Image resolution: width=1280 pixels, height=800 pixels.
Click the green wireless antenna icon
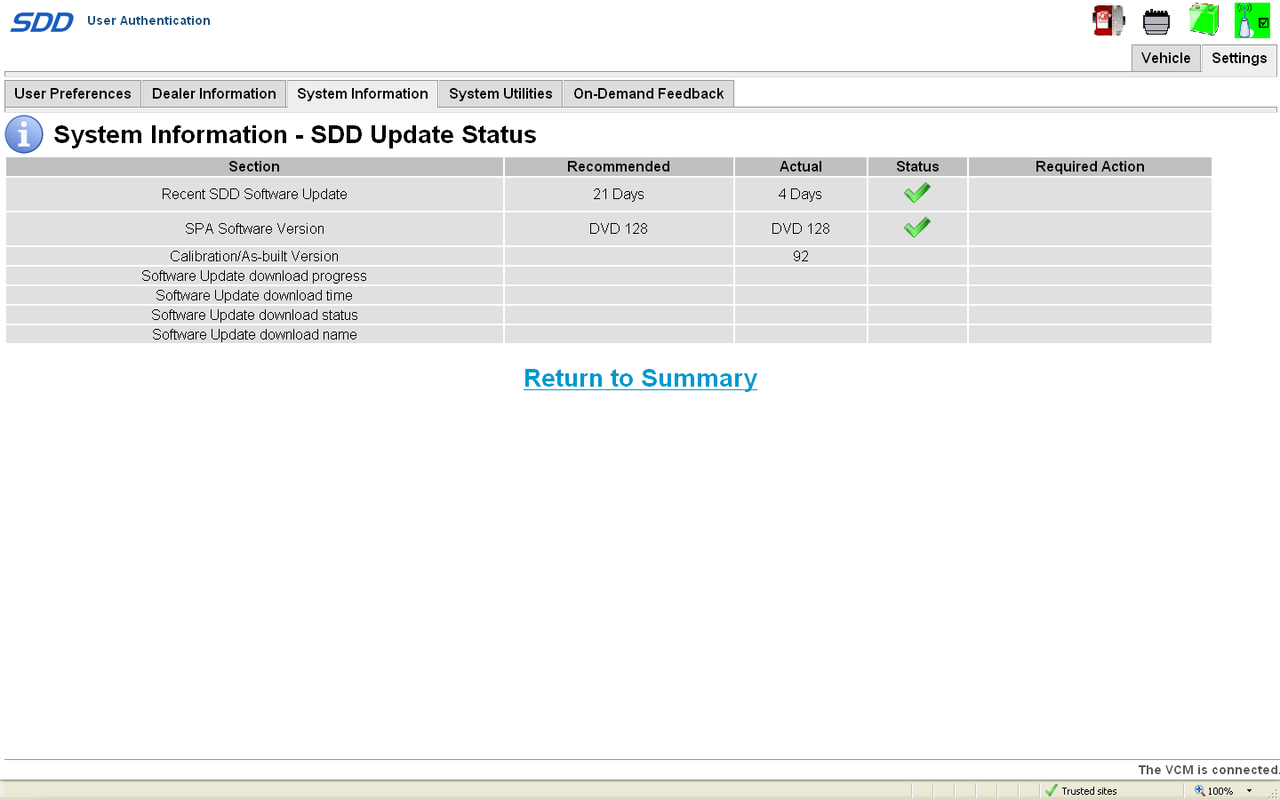point(1252,20)
